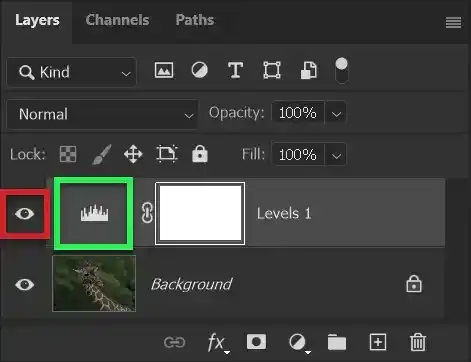Create new fill or adjustment layer
This screenshot has width=471, height=362.
(299, 343)
